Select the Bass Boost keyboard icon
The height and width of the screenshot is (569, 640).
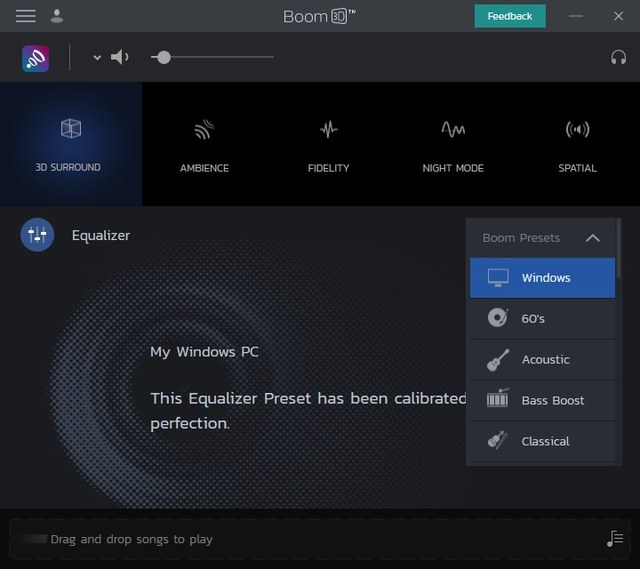click(x=497, y=400)
